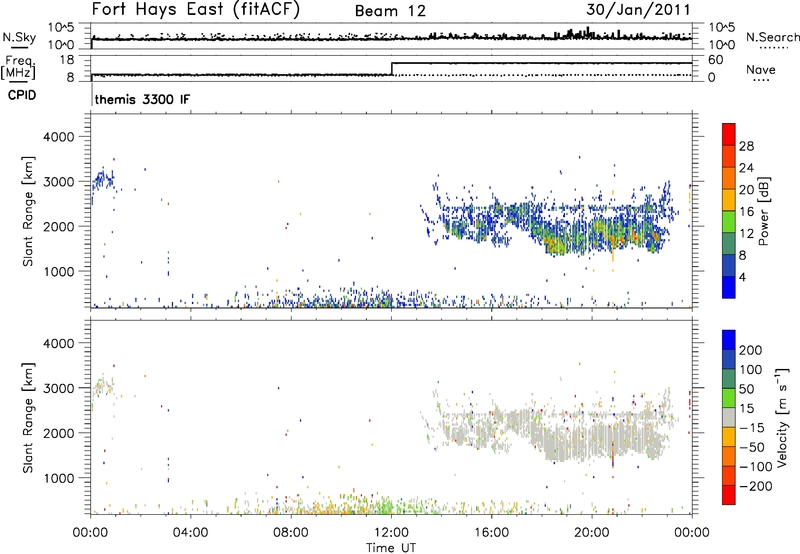Image resolution: width=800 pixels, height=554 pixels.
Task: Select the "N.Sky" legend label
Action: click(19, 37)
